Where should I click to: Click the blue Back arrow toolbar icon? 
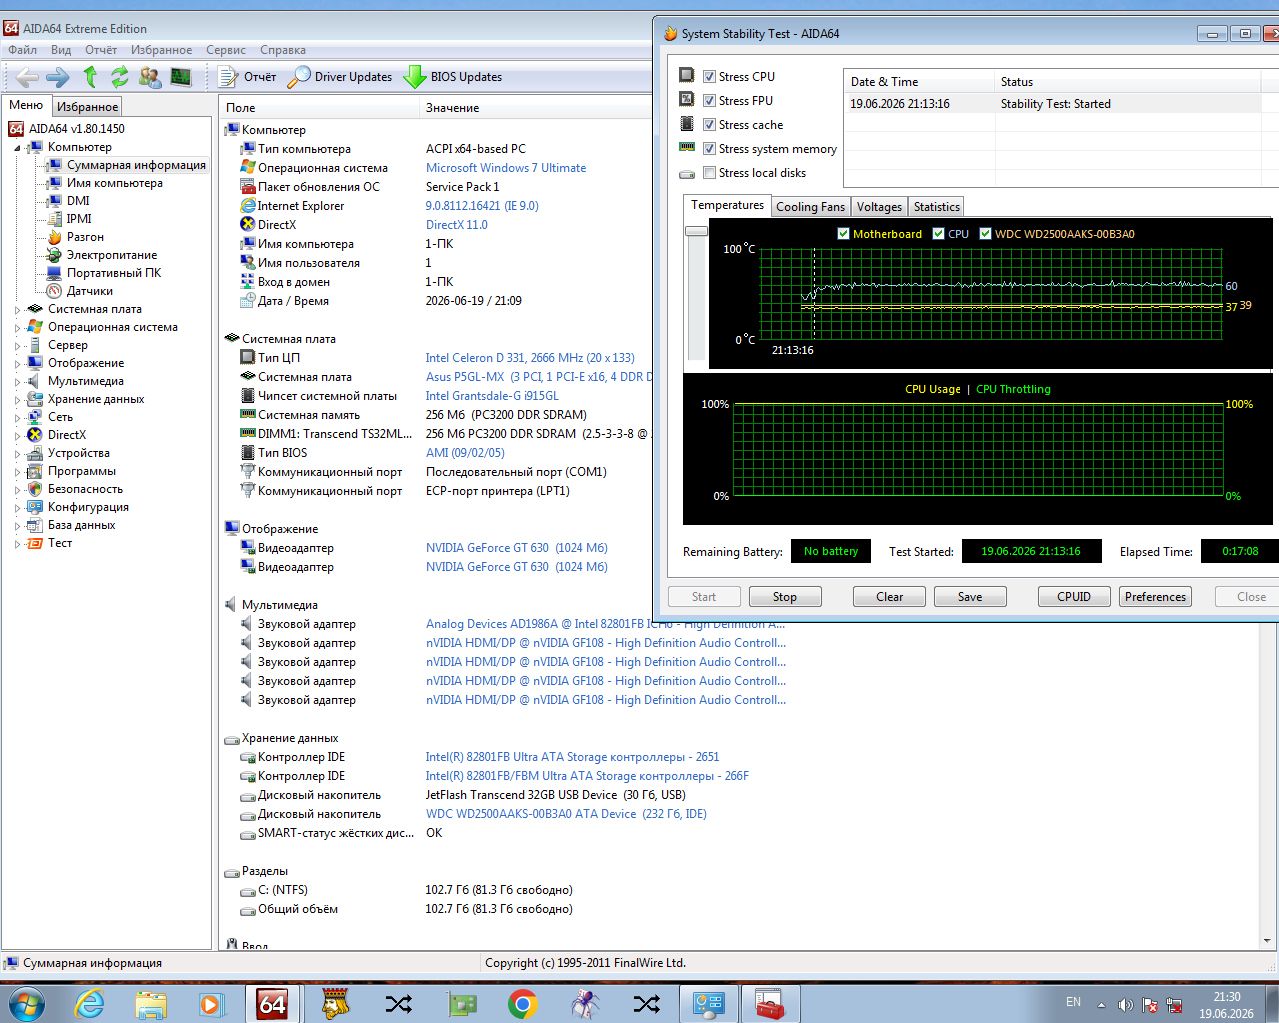(27, 77)
